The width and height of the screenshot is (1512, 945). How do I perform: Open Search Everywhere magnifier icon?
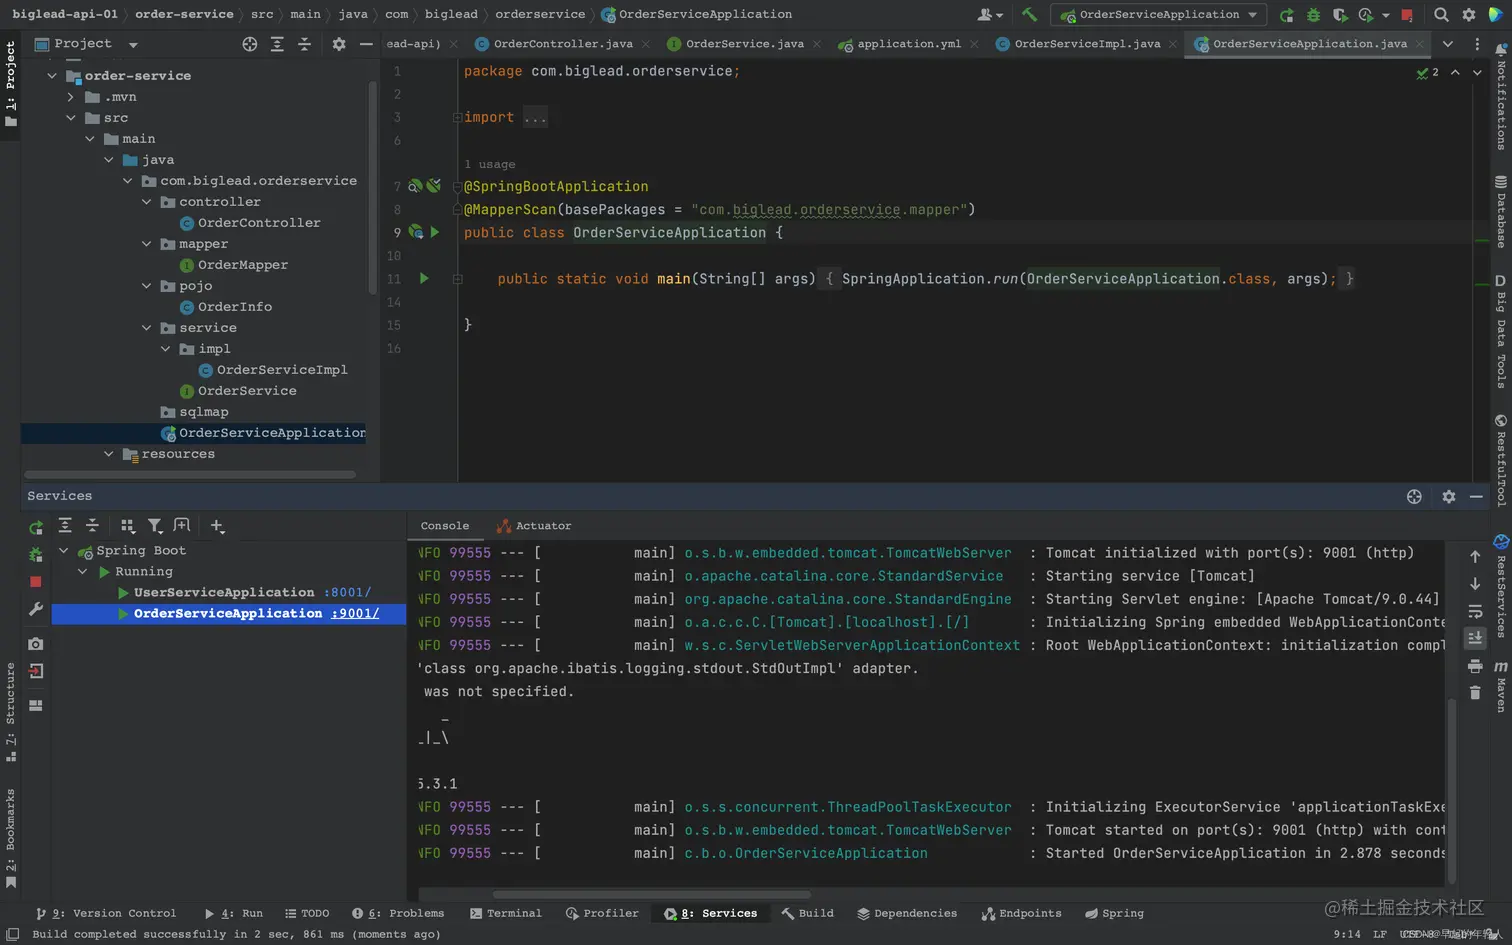pos(1441,15)
